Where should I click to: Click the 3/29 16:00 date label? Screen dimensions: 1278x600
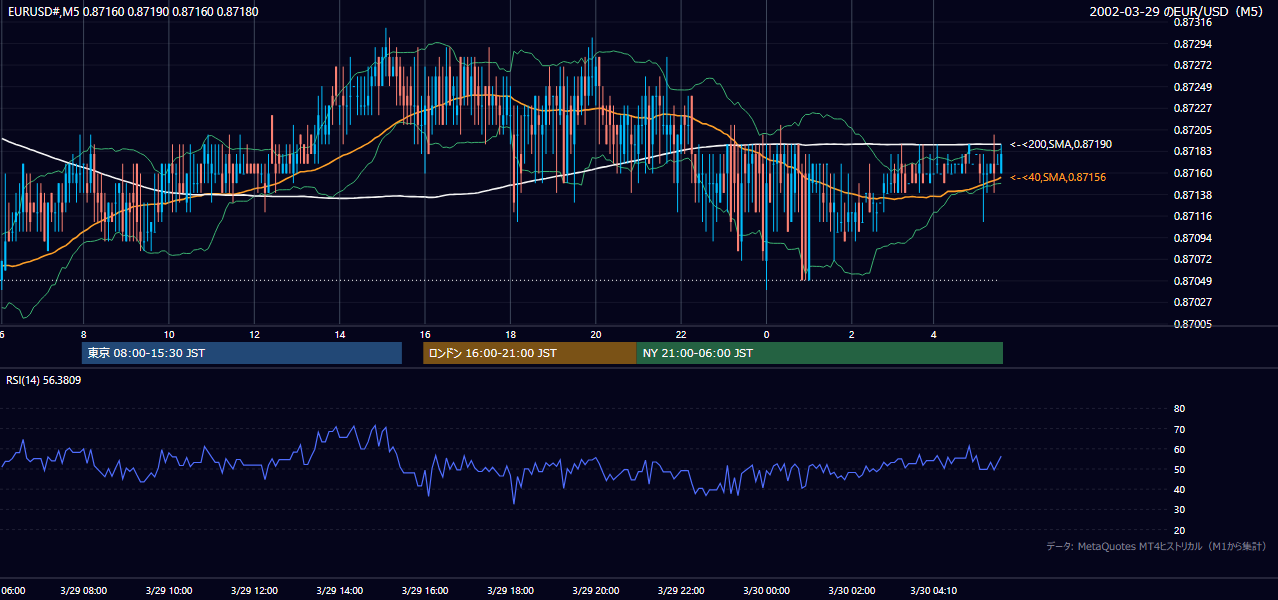click(424, 590)
